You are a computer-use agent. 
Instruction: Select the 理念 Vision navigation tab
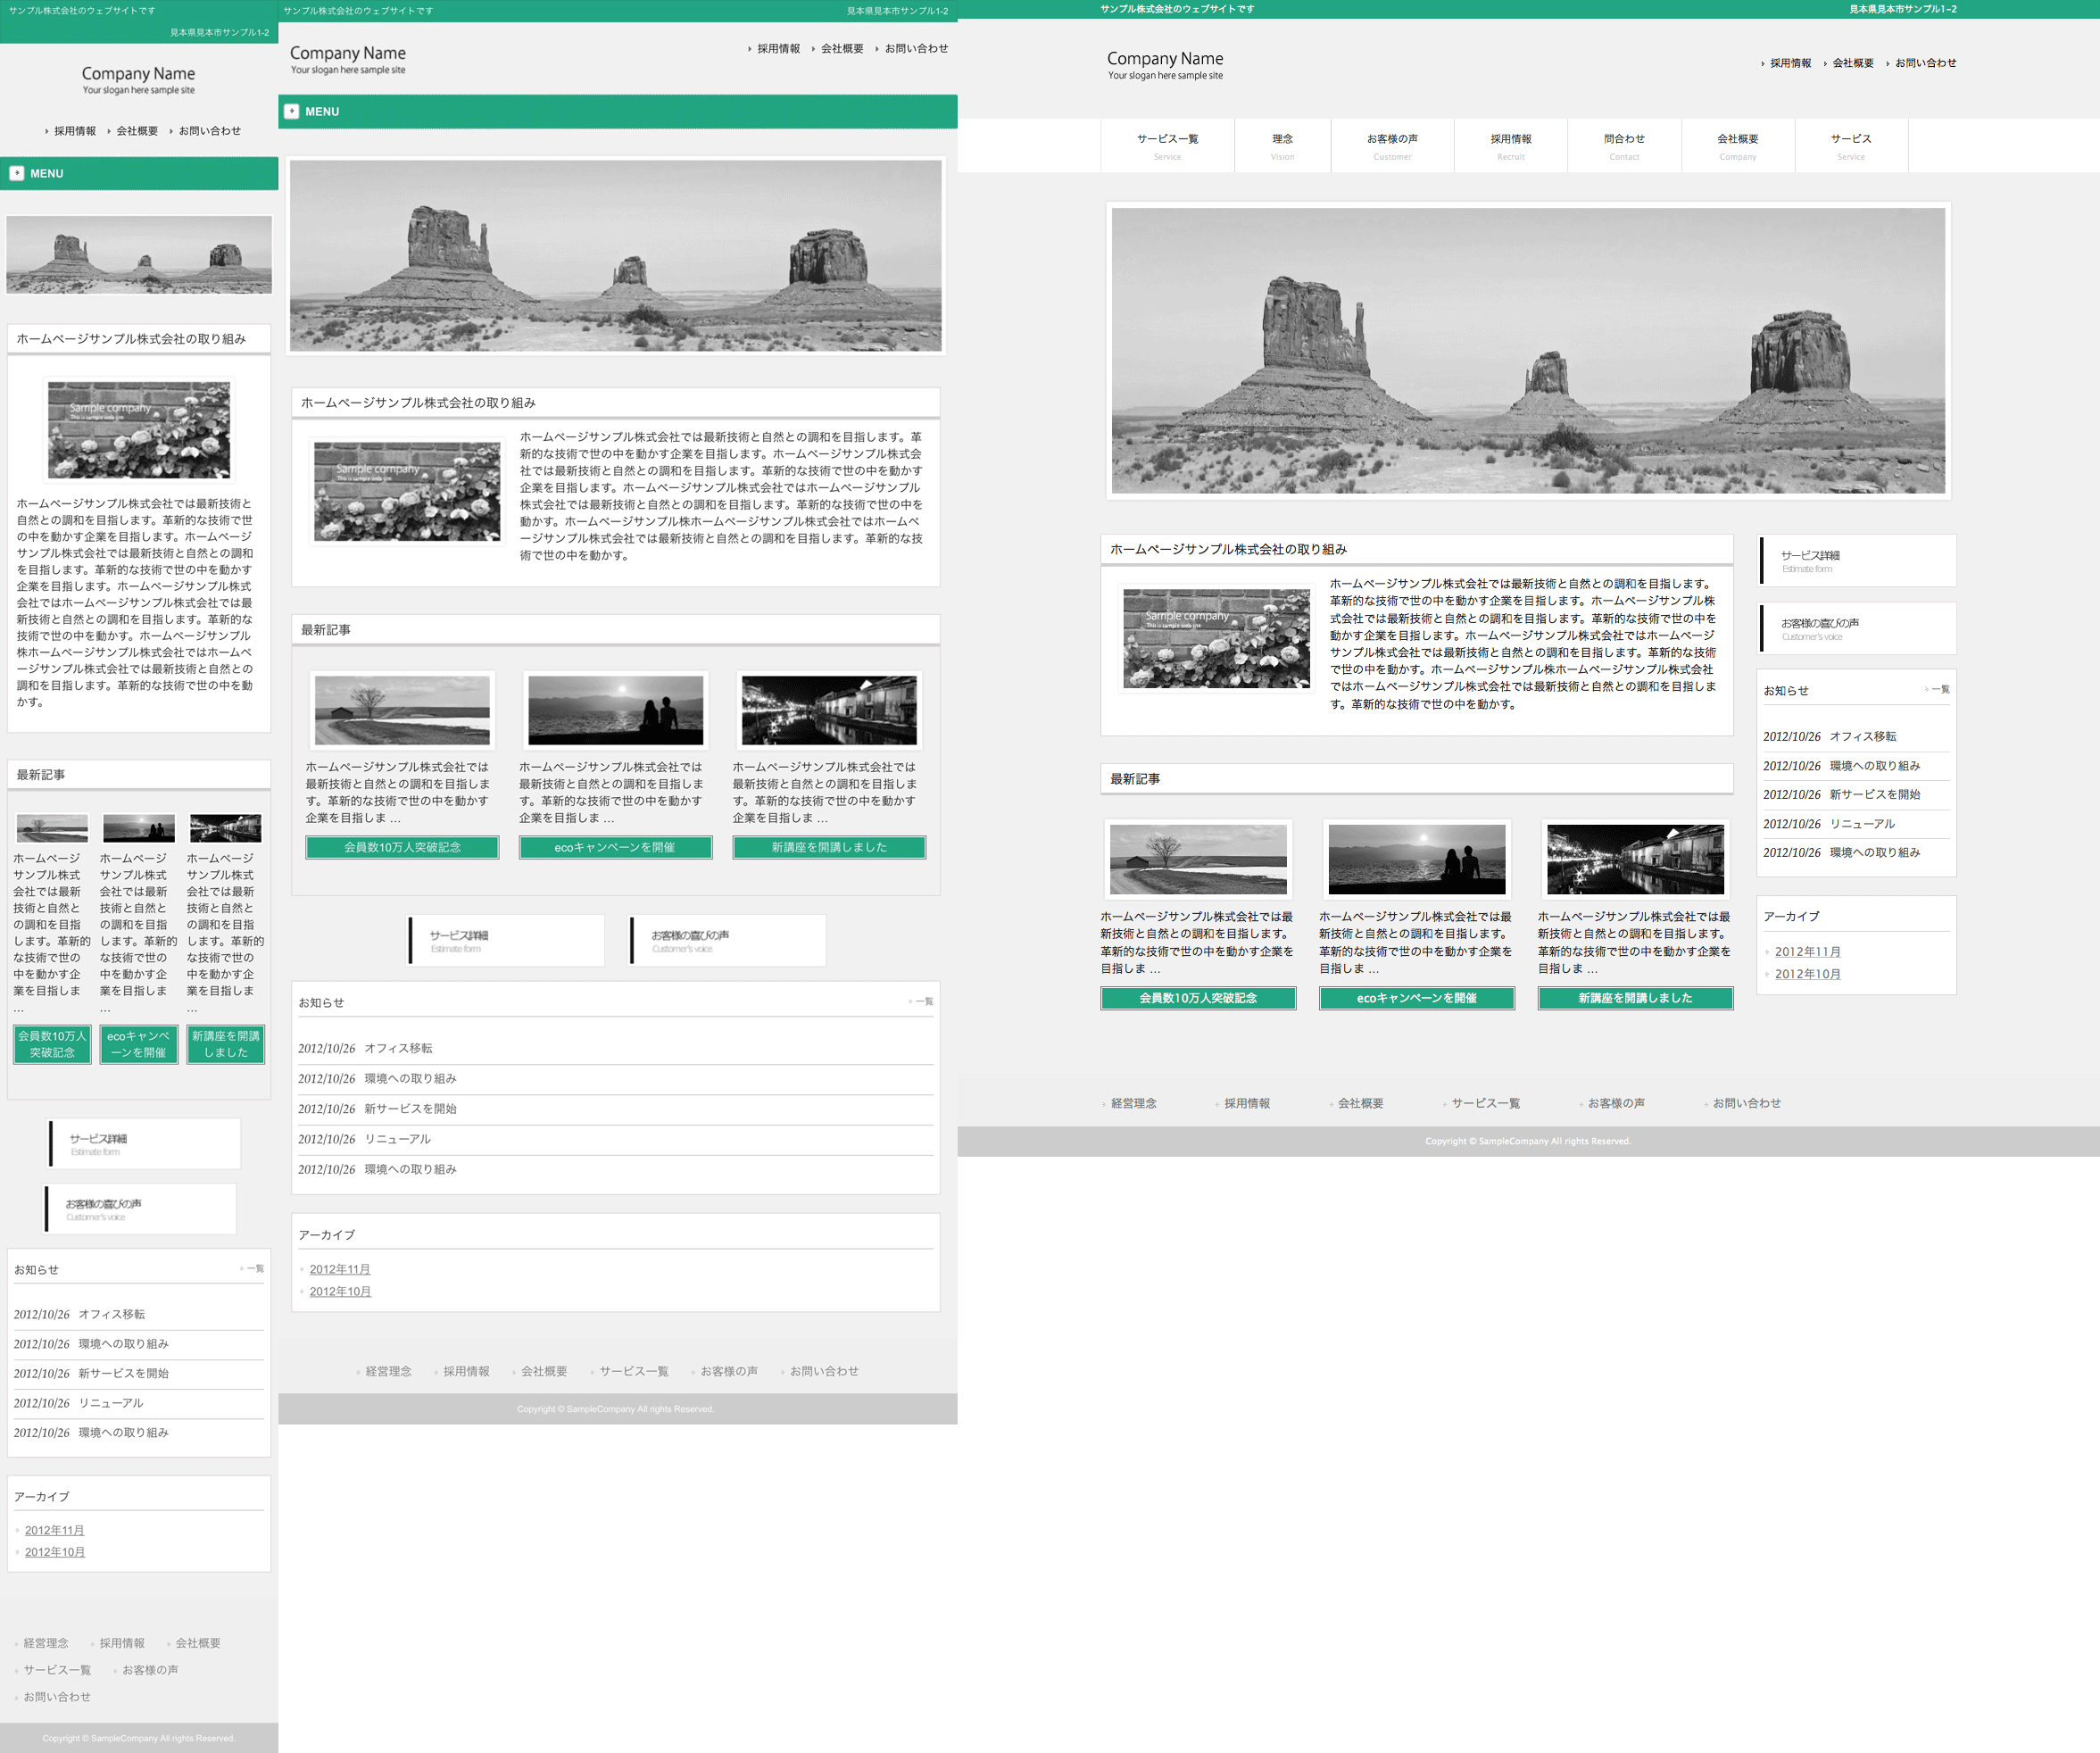point(1282,145)
